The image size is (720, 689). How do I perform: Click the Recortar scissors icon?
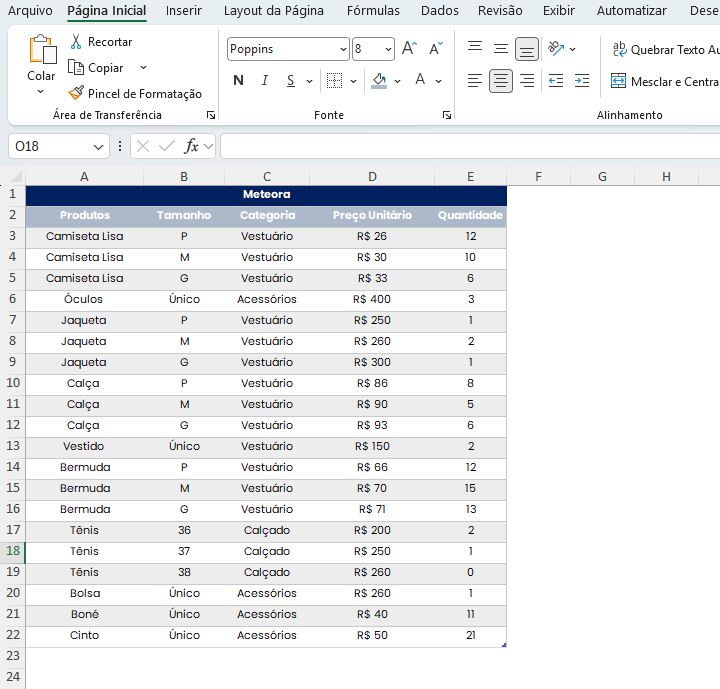click(x=76, y=42)
